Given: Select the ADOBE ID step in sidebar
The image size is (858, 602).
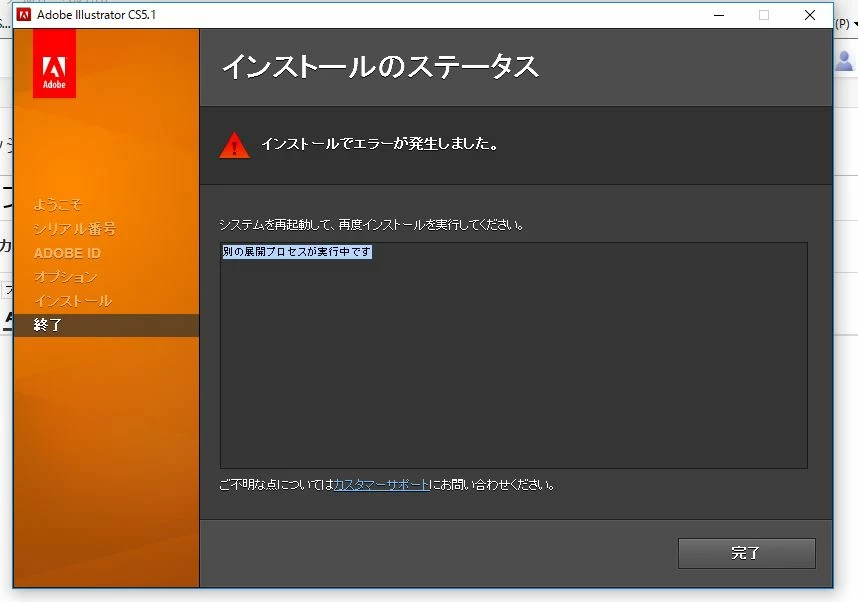Looking at the screenshot, I should [67, 253].
